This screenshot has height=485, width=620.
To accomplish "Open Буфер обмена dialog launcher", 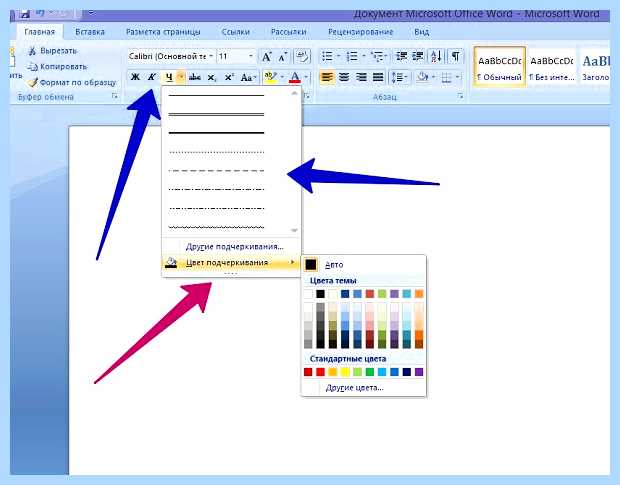I will (115, 96).
